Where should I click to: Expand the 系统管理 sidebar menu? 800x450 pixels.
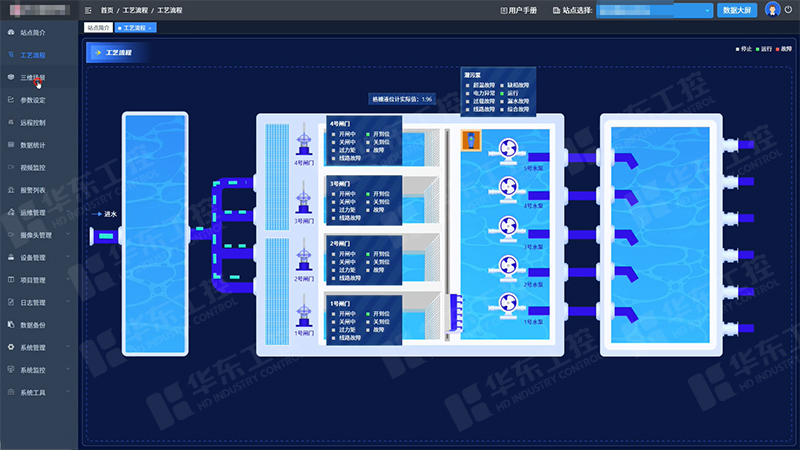[38, 347]
